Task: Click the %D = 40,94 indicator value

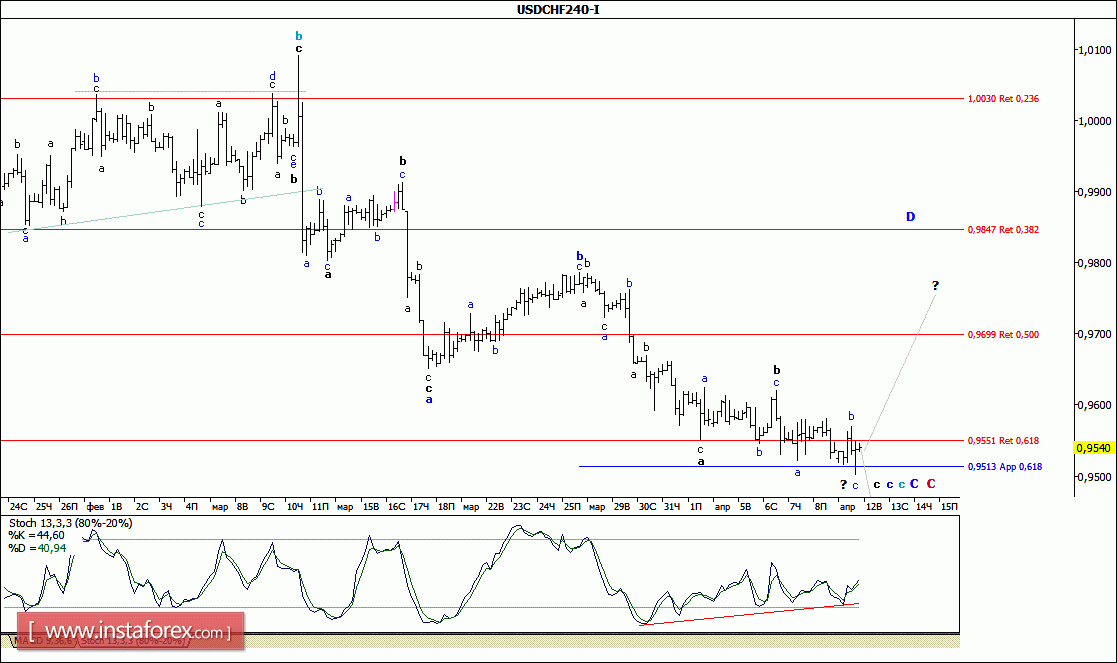Action: (37, 548)
